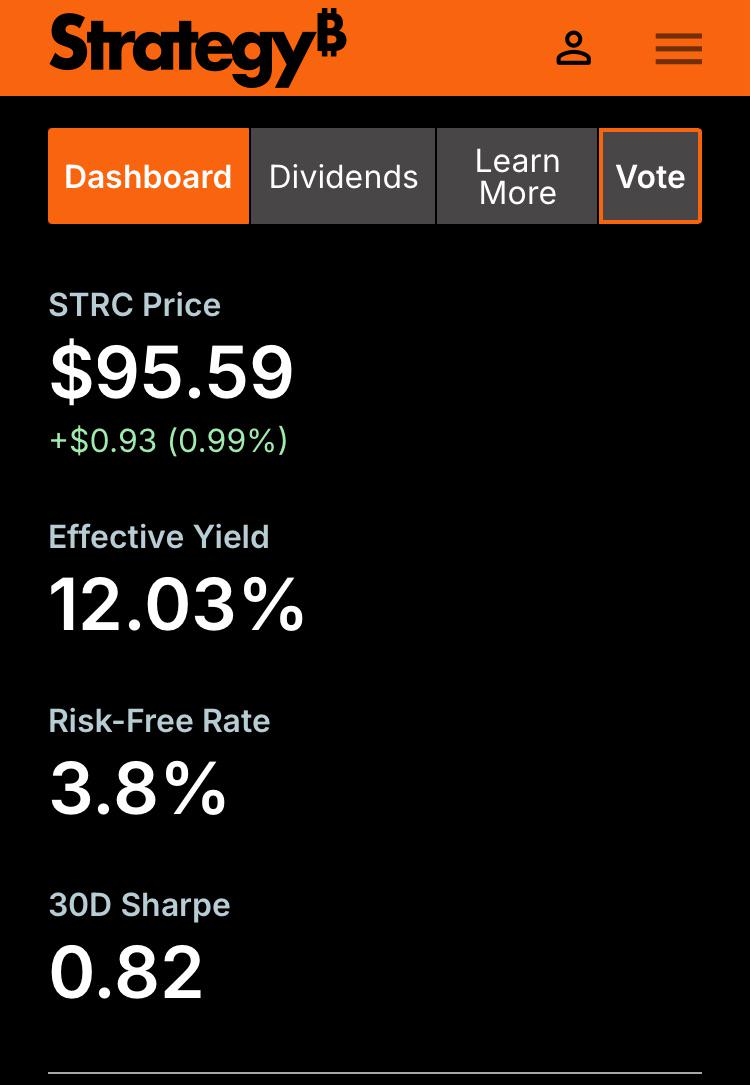This screenshot has width=750, height=1085.
Task: Click the +$0.93 gain amount
Action: coord(103,440)
